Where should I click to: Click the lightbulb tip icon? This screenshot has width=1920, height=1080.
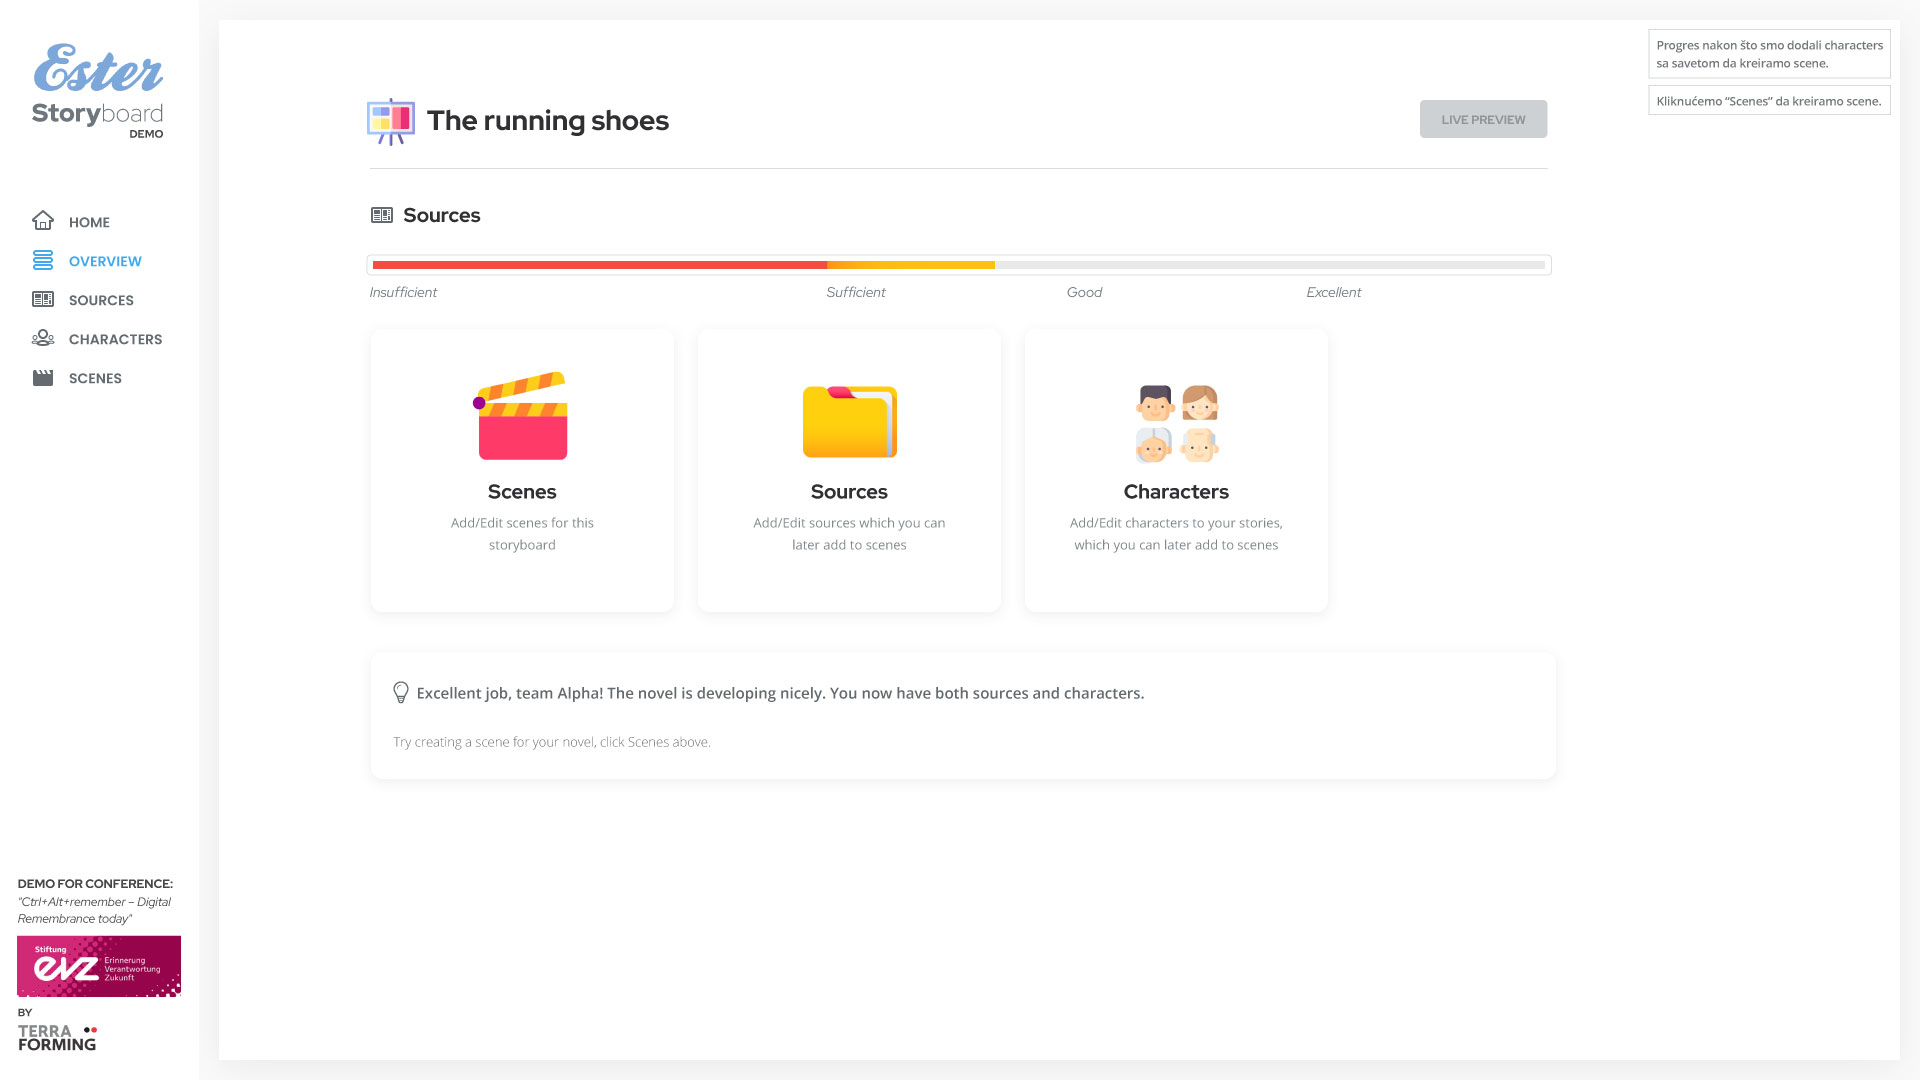[401, 693]
